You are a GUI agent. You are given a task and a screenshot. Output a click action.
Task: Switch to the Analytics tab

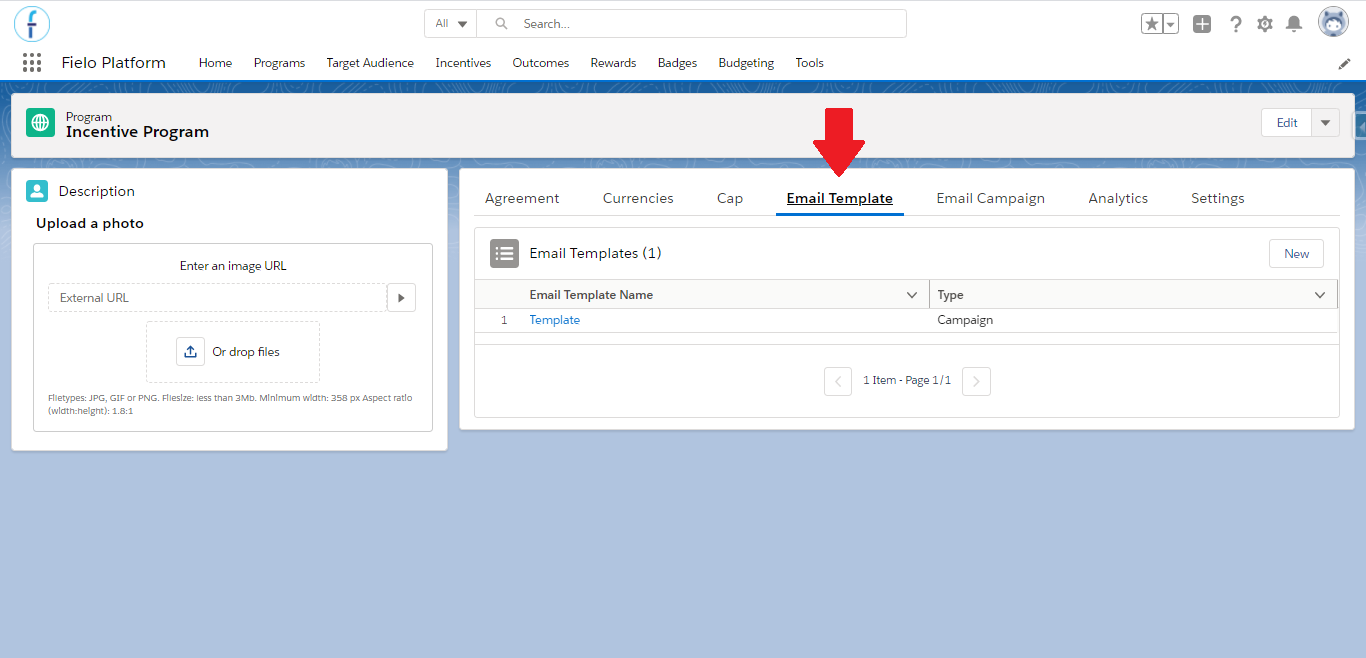(1118, 198)
